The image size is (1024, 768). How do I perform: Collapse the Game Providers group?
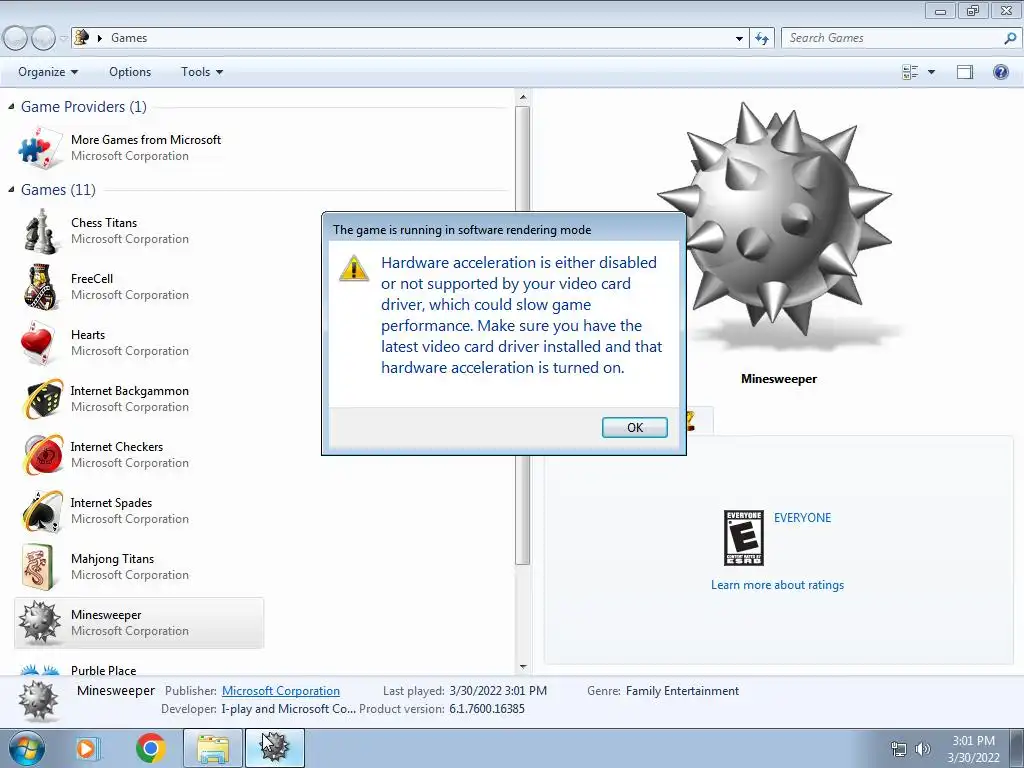11,106
